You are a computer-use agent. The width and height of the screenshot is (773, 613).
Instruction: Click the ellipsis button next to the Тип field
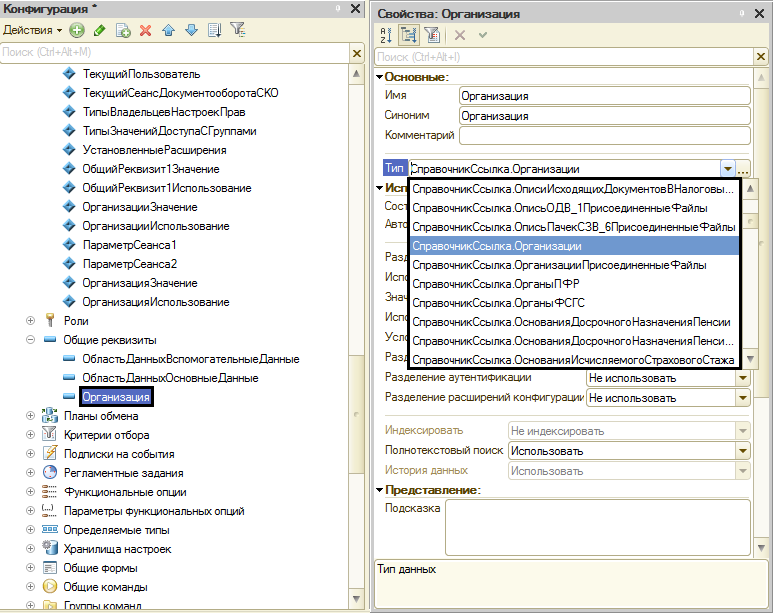744,169
